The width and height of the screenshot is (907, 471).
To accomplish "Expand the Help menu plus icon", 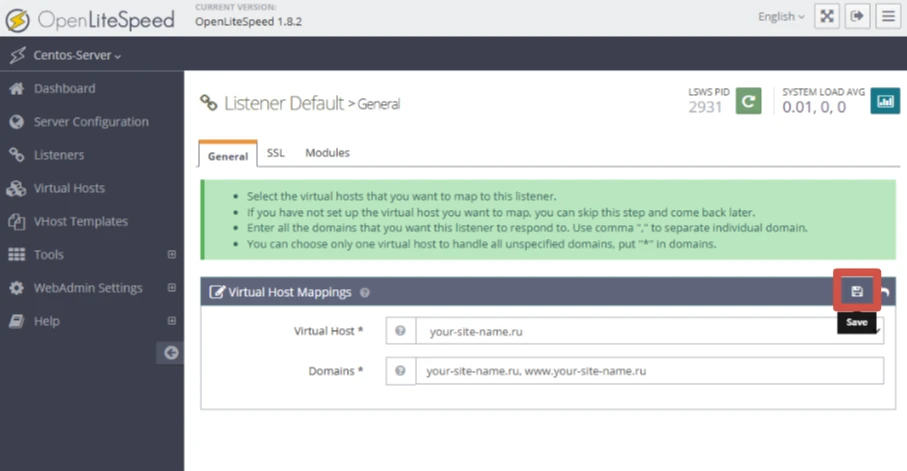I will [172, 321].
